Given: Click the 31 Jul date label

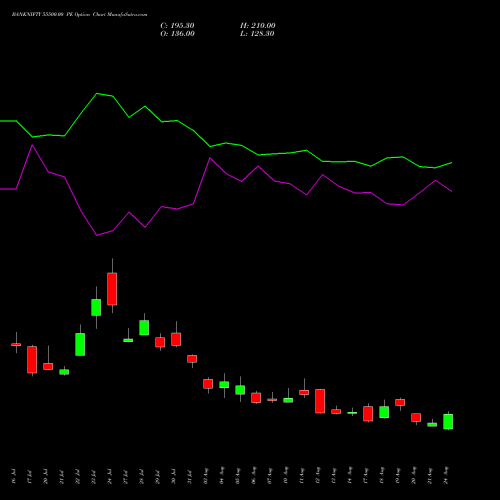Looking at the screenshot, I should (x=190, y=476).
